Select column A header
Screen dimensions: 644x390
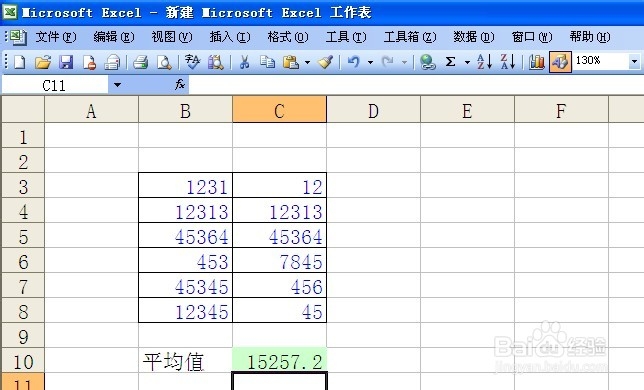pos(91,110)
